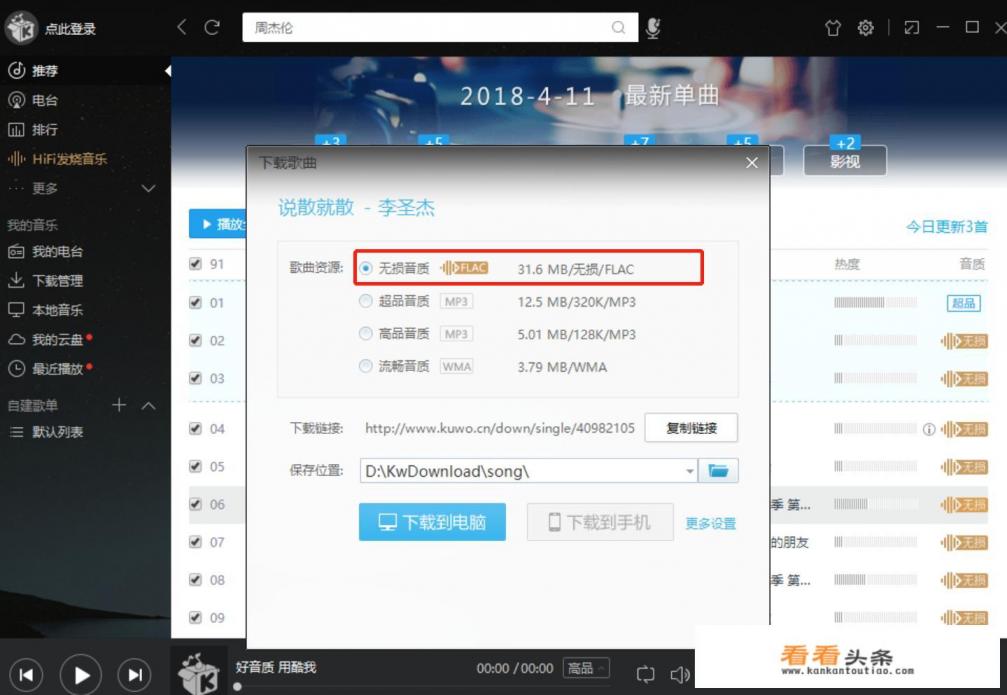
Task: Open settings gear icon in title bar
Action: tap(866, 28)
